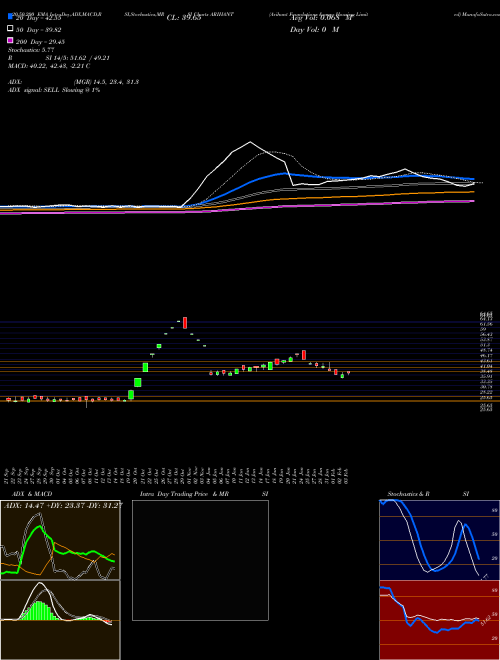Click the empty intraday price chart box

tap(200, 560)
